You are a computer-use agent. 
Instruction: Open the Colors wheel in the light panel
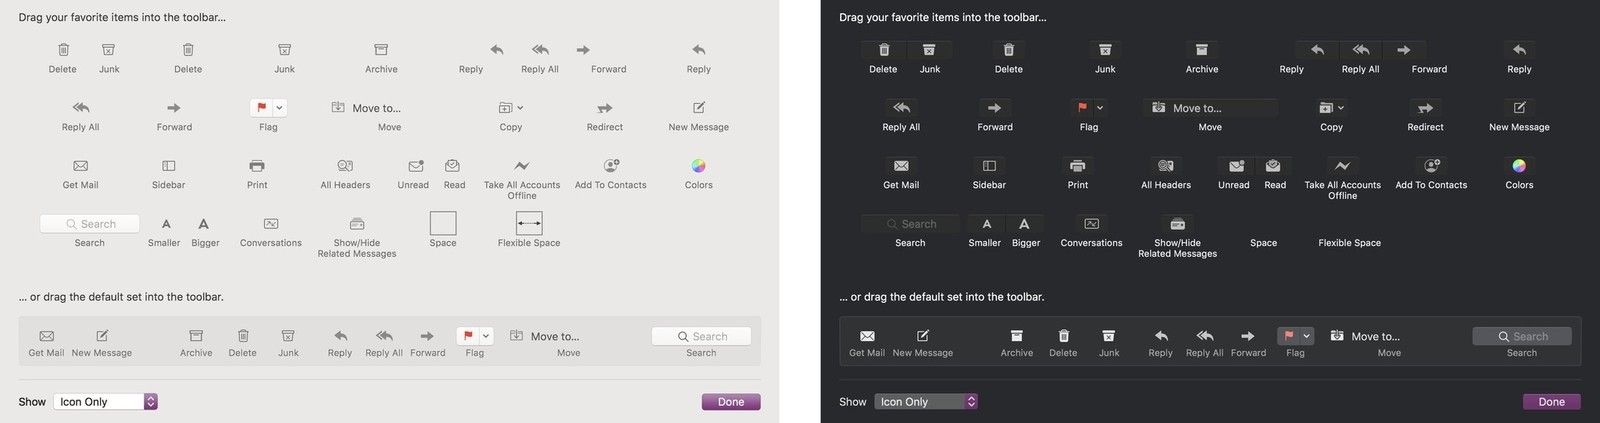pos(698,166)
